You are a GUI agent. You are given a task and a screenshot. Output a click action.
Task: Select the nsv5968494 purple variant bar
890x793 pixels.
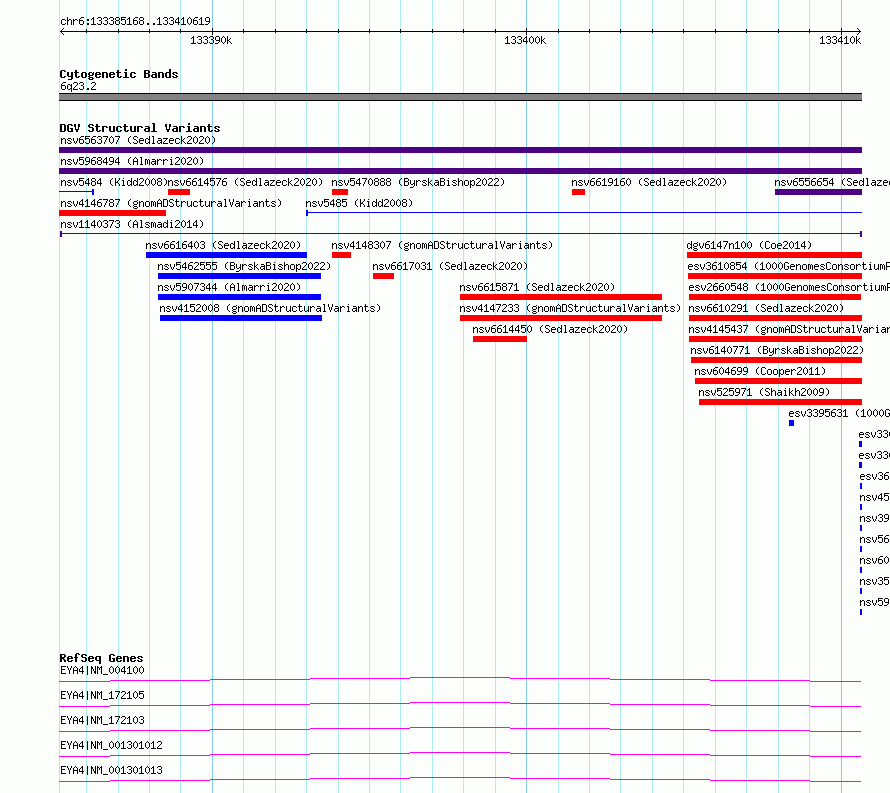[x=460, y=171]
